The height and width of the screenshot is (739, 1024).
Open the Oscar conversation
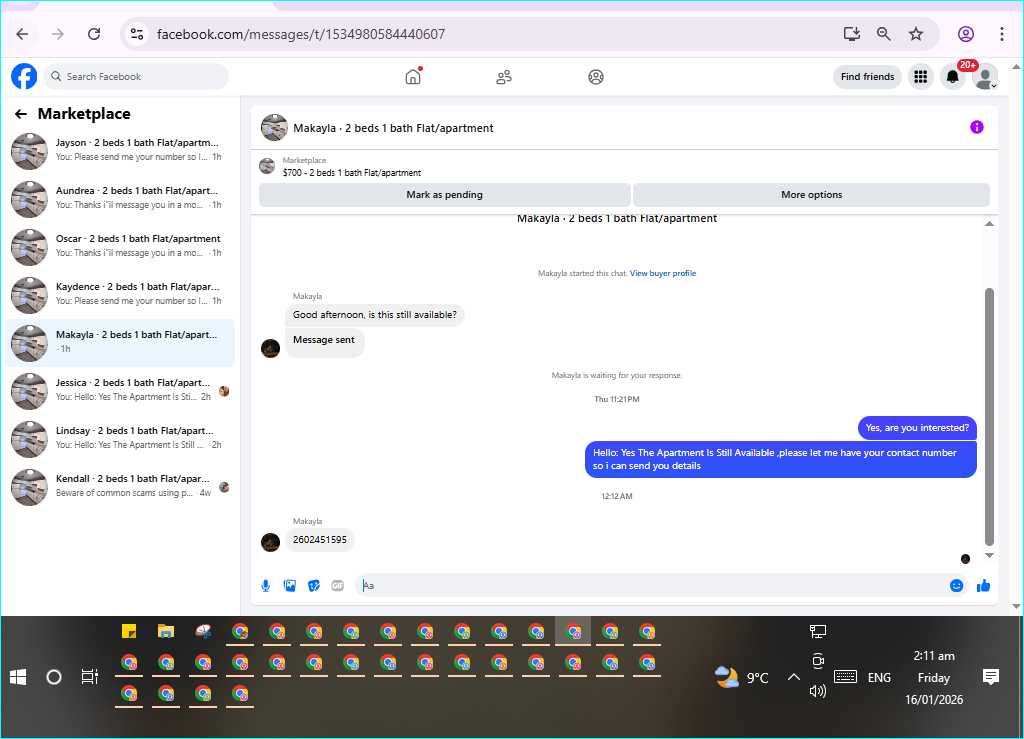[x=120, y=247]
